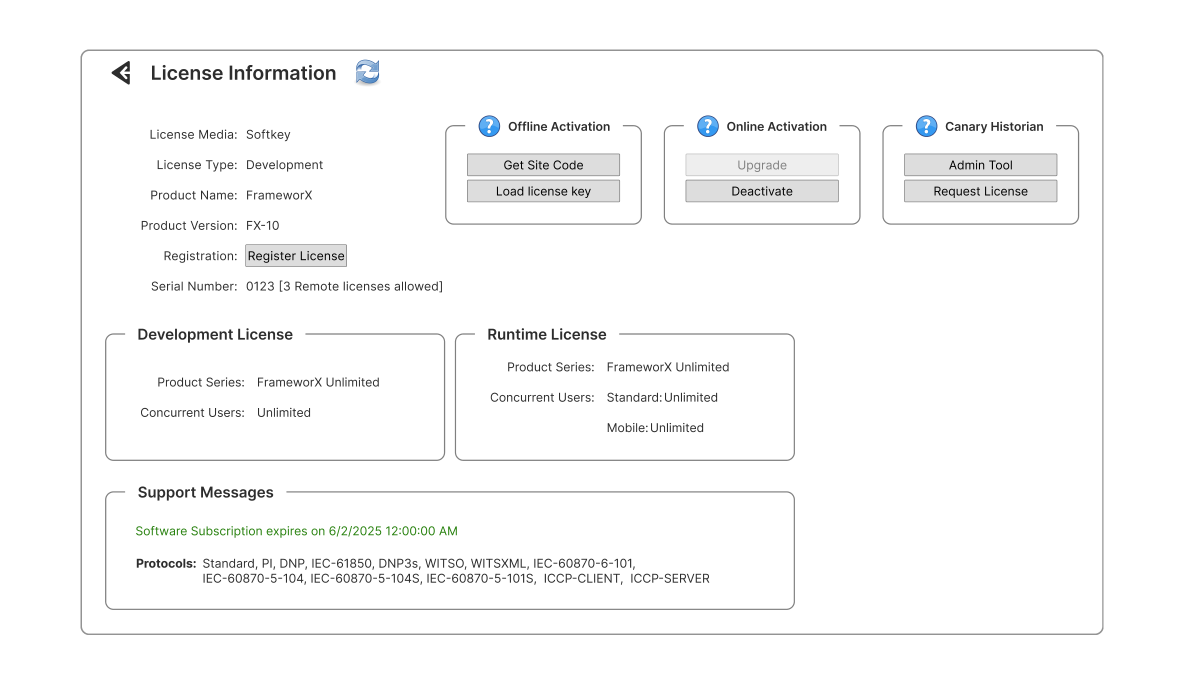The width and height of the screenshot is (1184, 684).
Task: Select Mobile: Unlimited runtime users
Action: pyautogui.click(x=655, y=427)
